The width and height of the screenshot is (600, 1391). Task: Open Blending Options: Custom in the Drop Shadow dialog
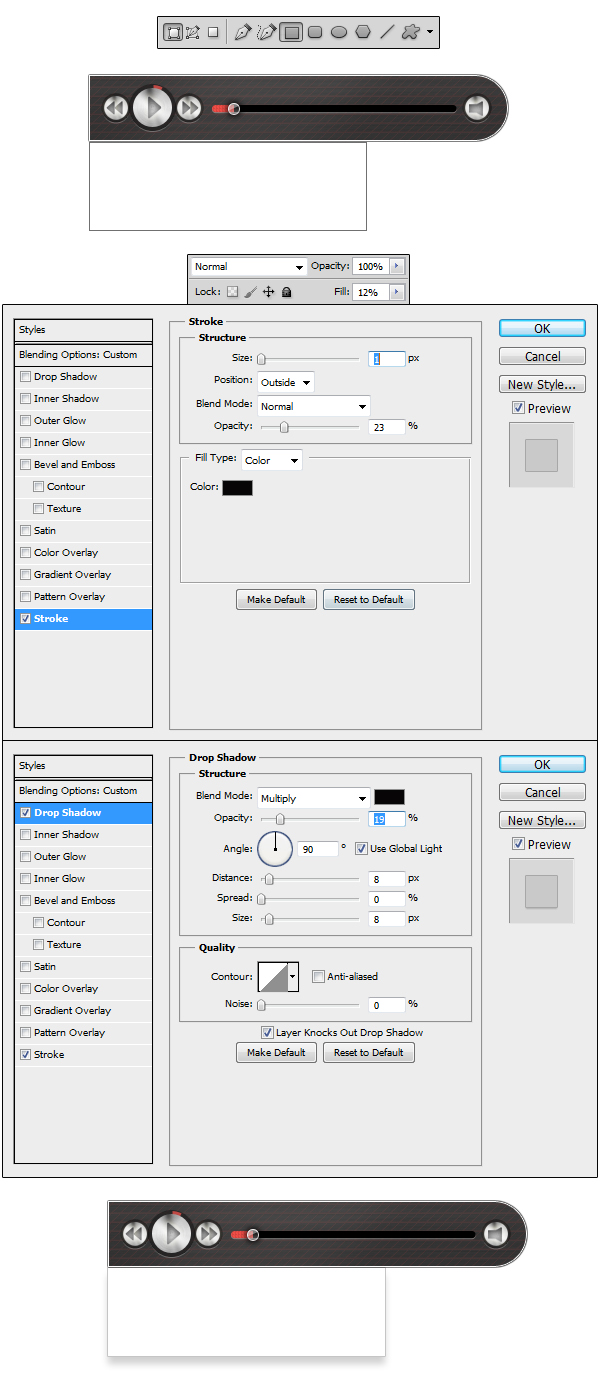point(84,791)
